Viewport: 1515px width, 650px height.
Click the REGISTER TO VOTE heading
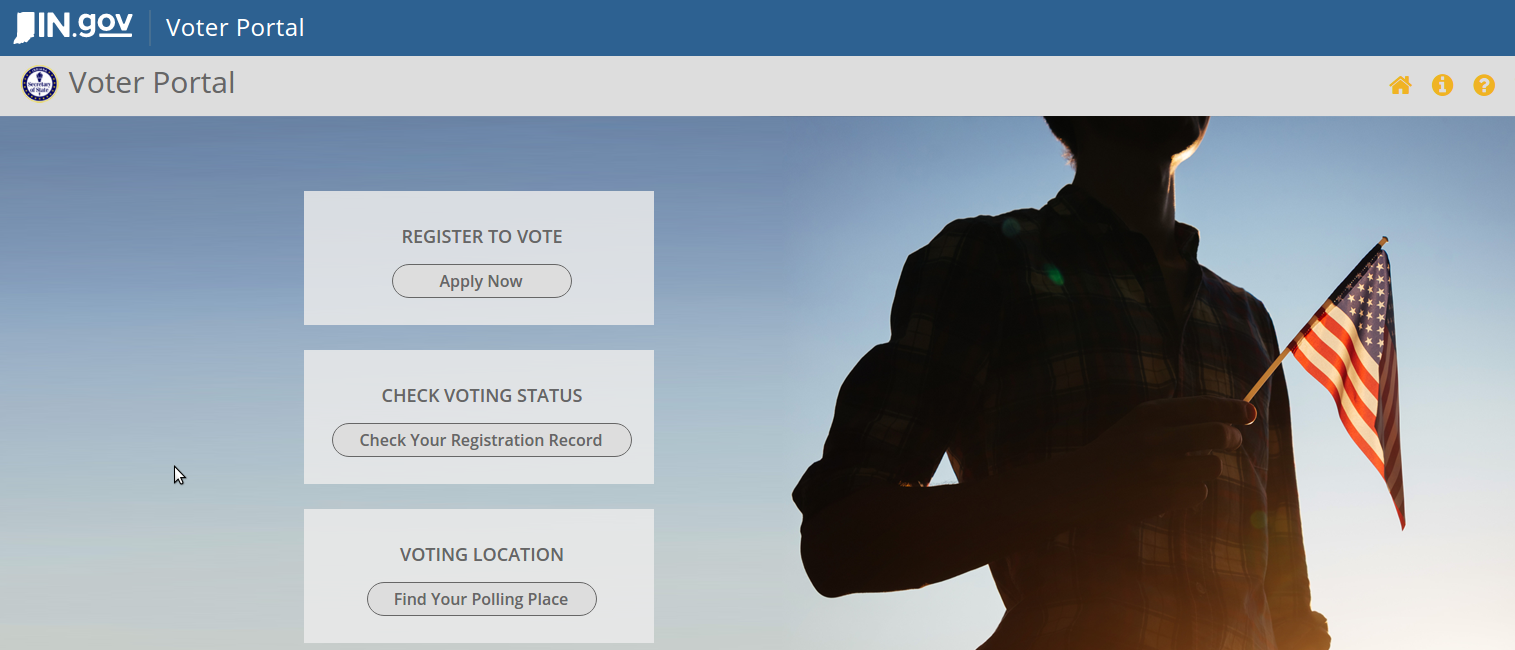point(482,237)
